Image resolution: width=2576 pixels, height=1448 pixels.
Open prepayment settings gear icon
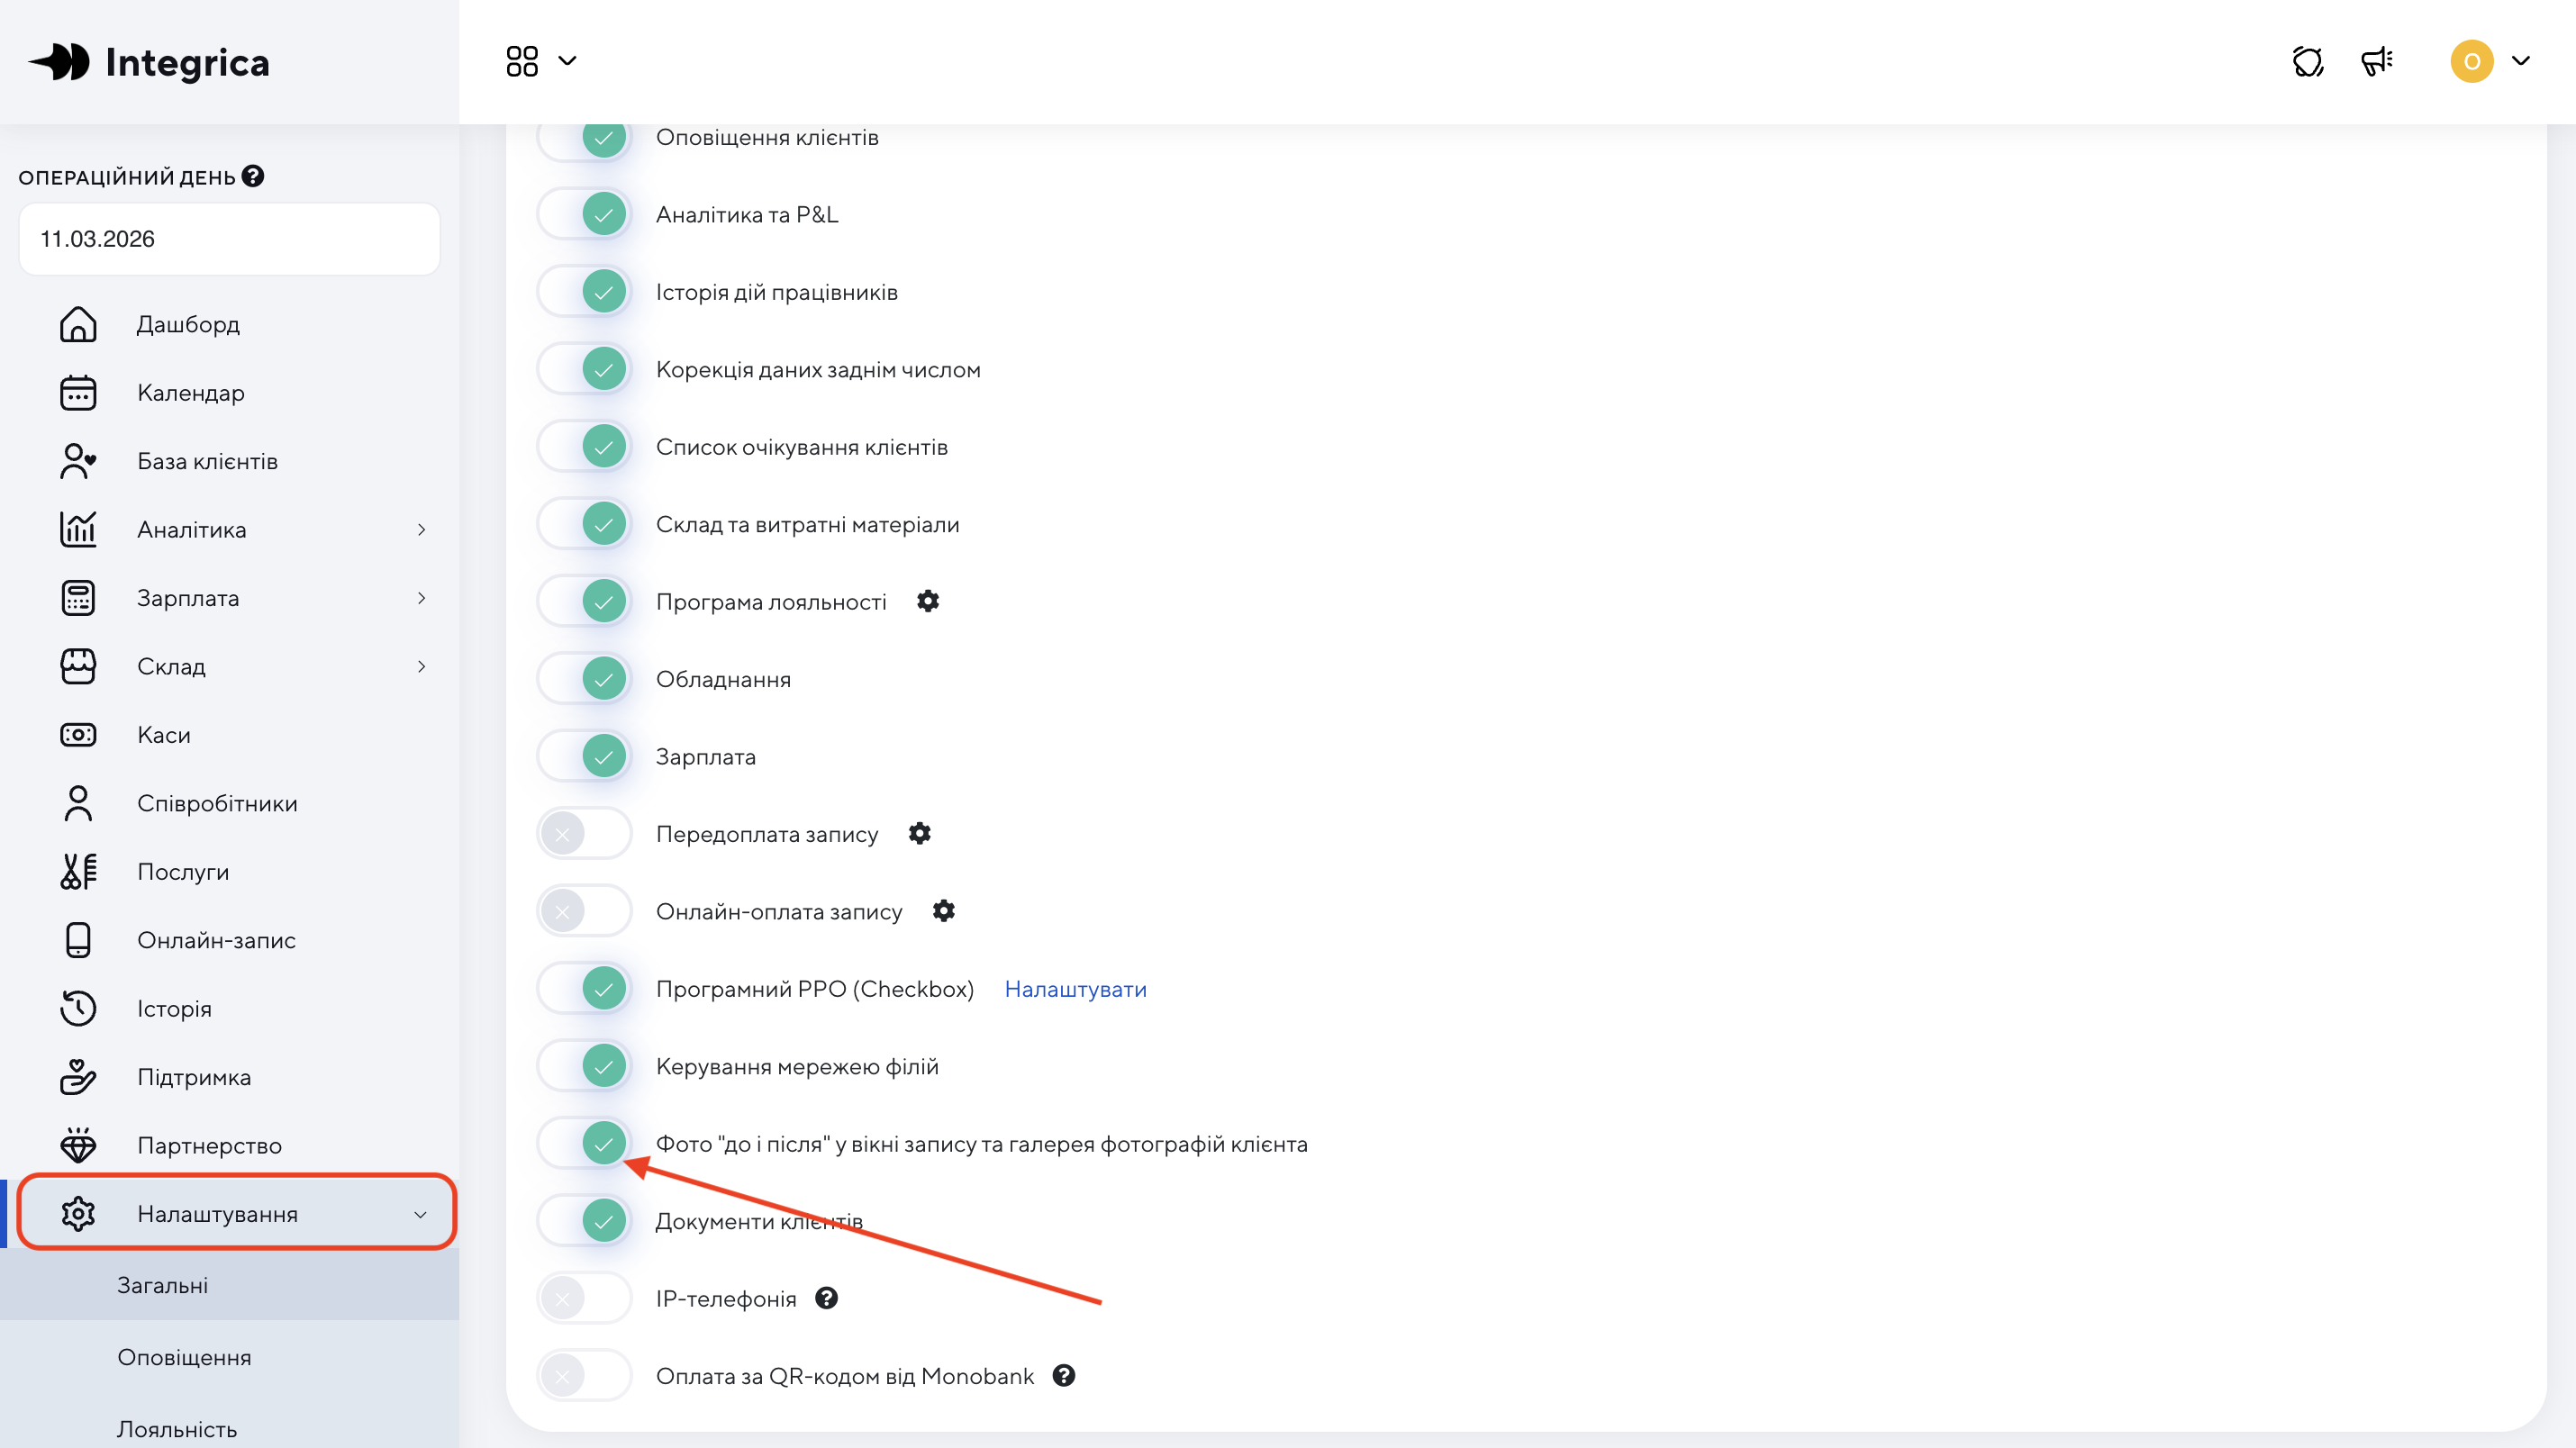point(919,833)
